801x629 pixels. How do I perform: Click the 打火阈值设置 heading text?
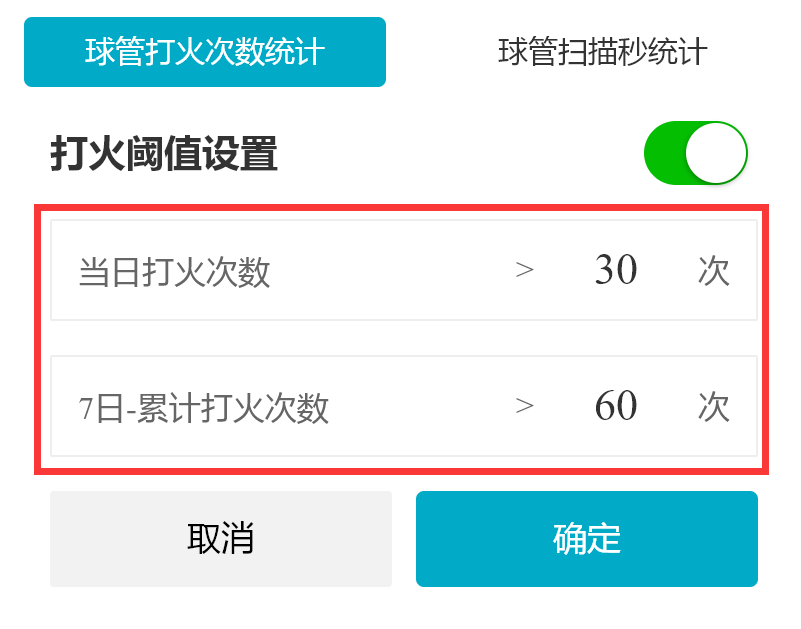point(163,154)
